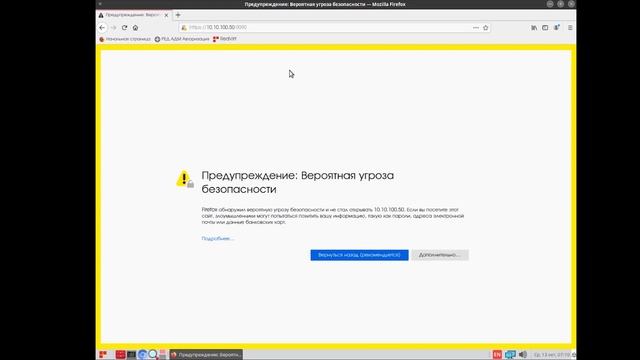This screenshot has width=640, height=360.
Task: Switch to Firefox window in taskbar
Action: click(206, 355)
